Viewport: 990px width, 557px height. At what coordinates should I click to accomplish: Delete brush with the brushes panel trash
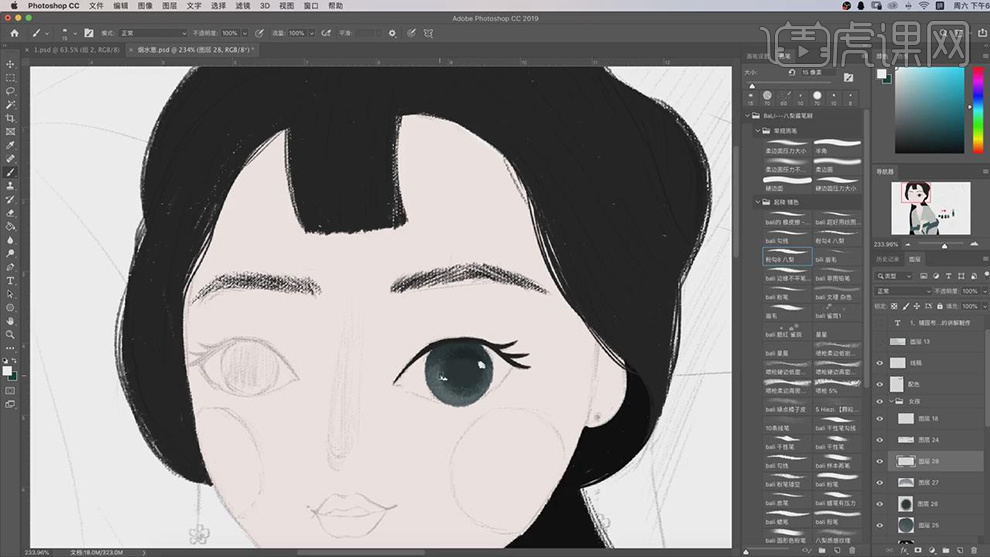coord(852,551)
